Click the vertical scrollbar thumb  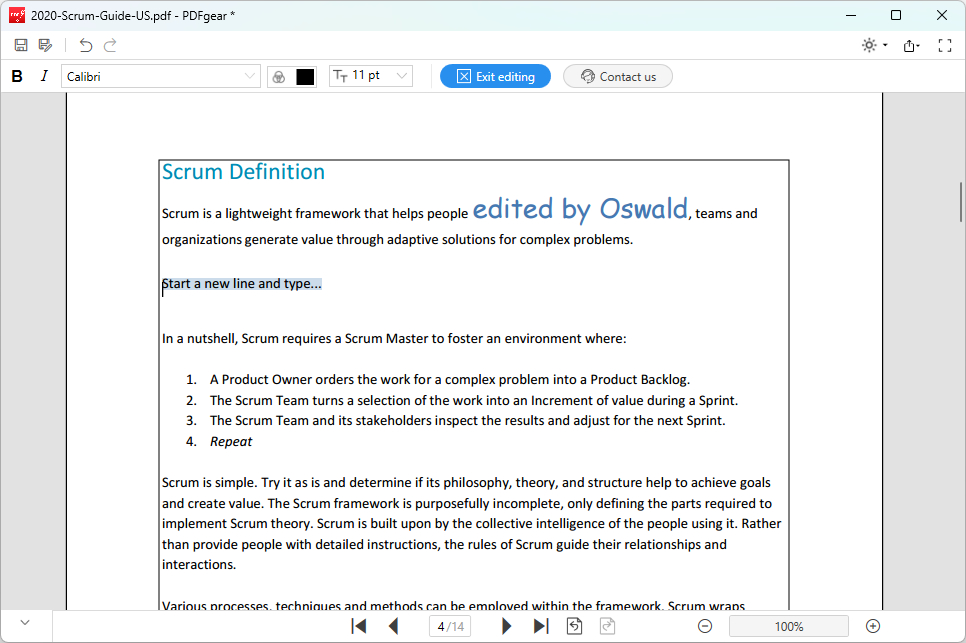tap(960, 202)
